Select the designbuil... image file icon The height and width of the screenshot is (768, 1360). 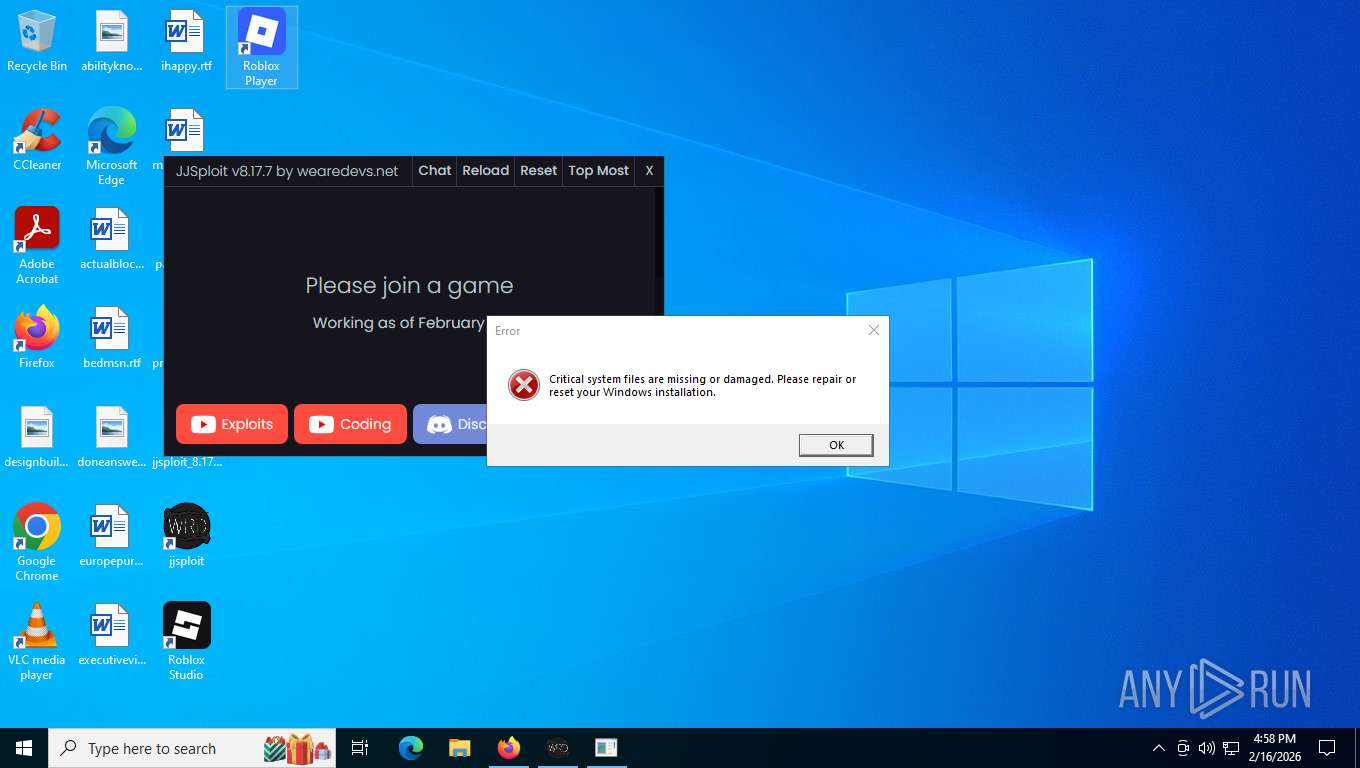click(x=37, y=437)
